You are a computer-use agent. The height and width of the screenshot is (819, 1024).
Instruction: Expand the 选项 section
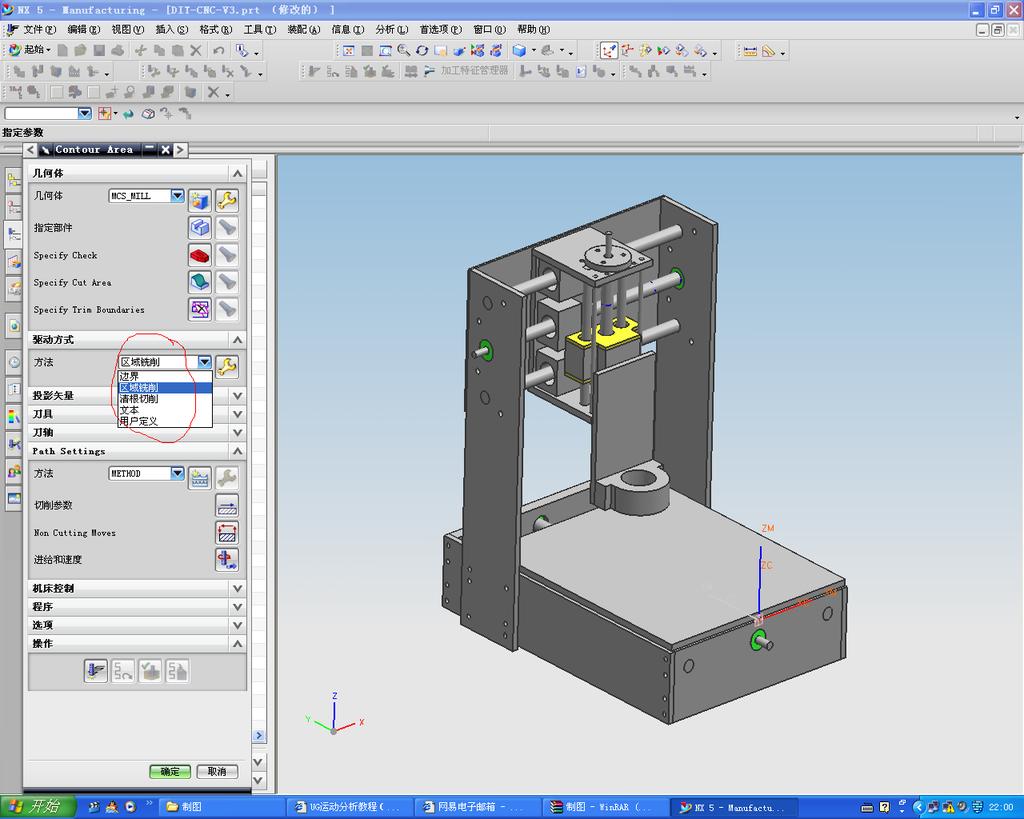pos(237,625)
